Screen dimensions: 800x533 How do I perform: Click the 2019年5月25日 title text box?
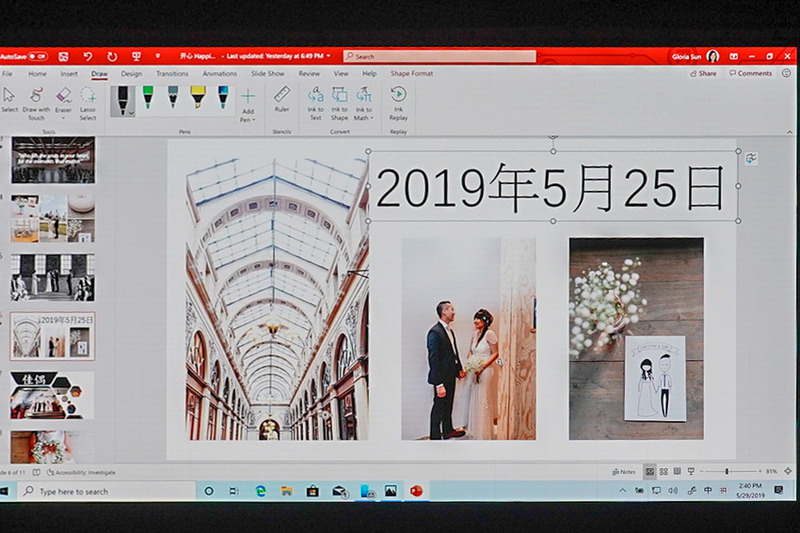[553, 187]
